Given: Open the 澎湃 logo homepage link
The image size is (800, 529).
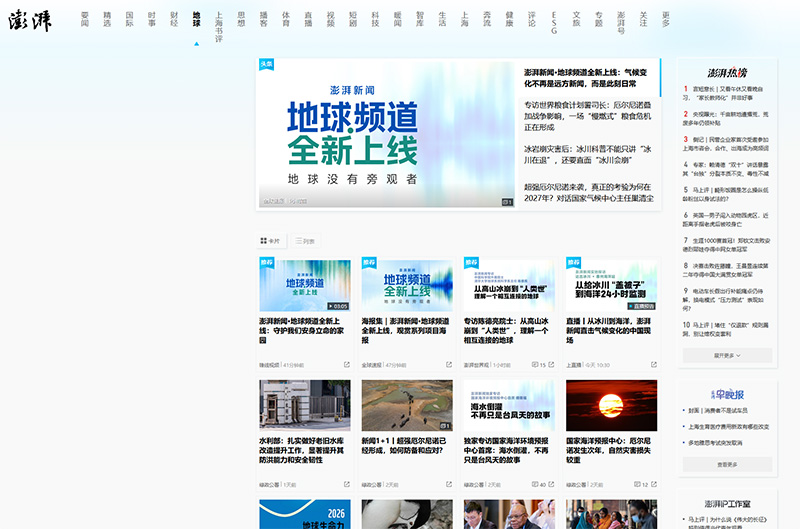Looking at the screenshot, I should 30,20.
